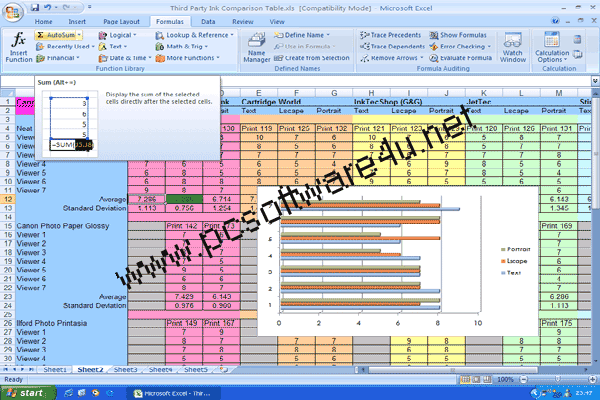Insert a new worksheet tab

[224, 370]
